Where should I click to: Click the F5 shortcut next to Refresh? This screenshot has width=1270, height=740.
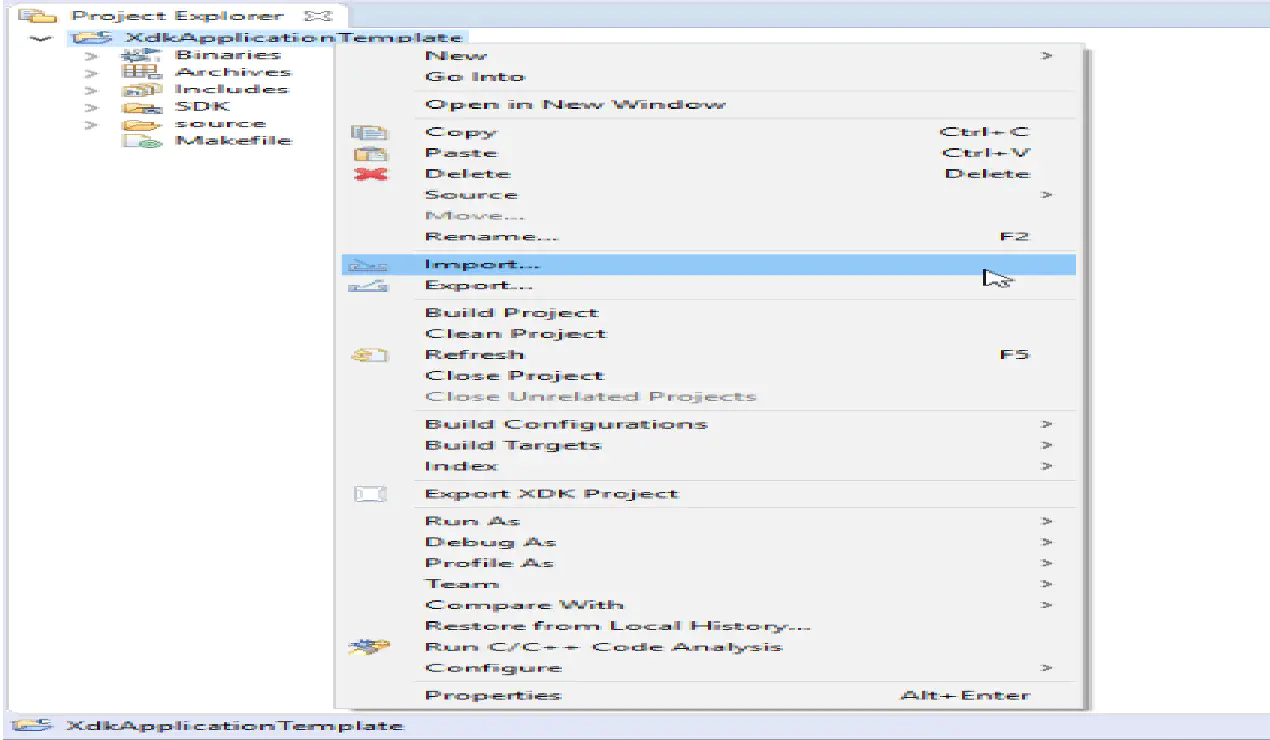click(x=1014, y=355)
